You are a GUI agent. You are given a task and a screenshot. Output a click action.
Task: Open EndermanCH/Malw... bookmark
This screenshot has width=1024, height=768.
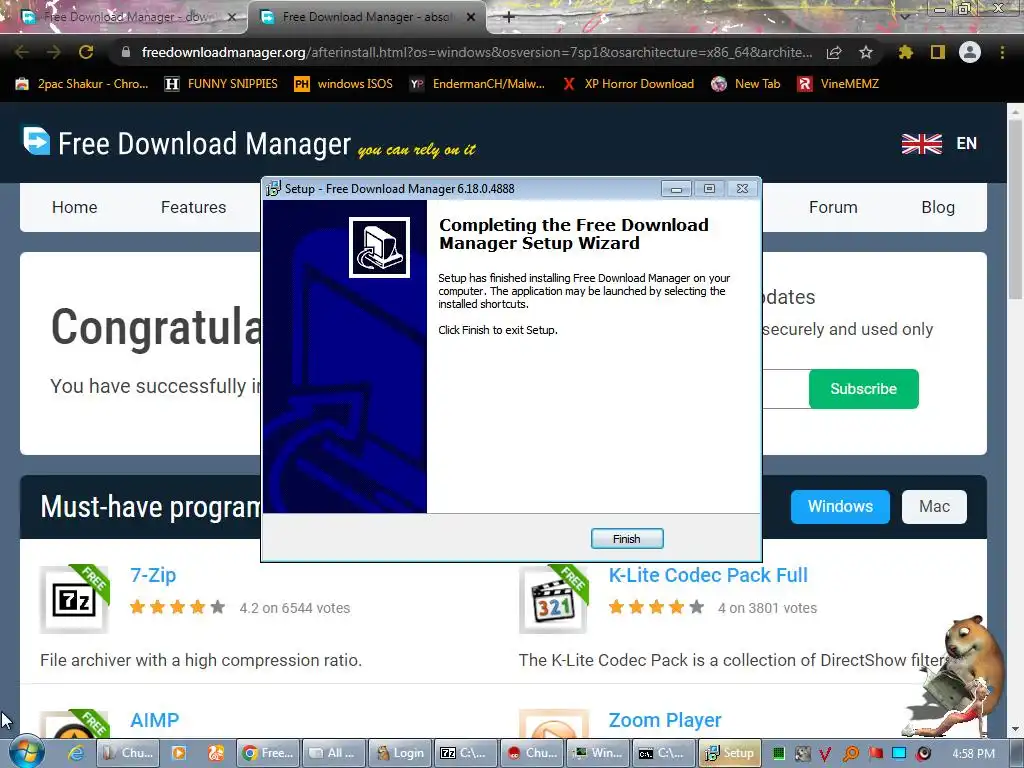[477, 84]
